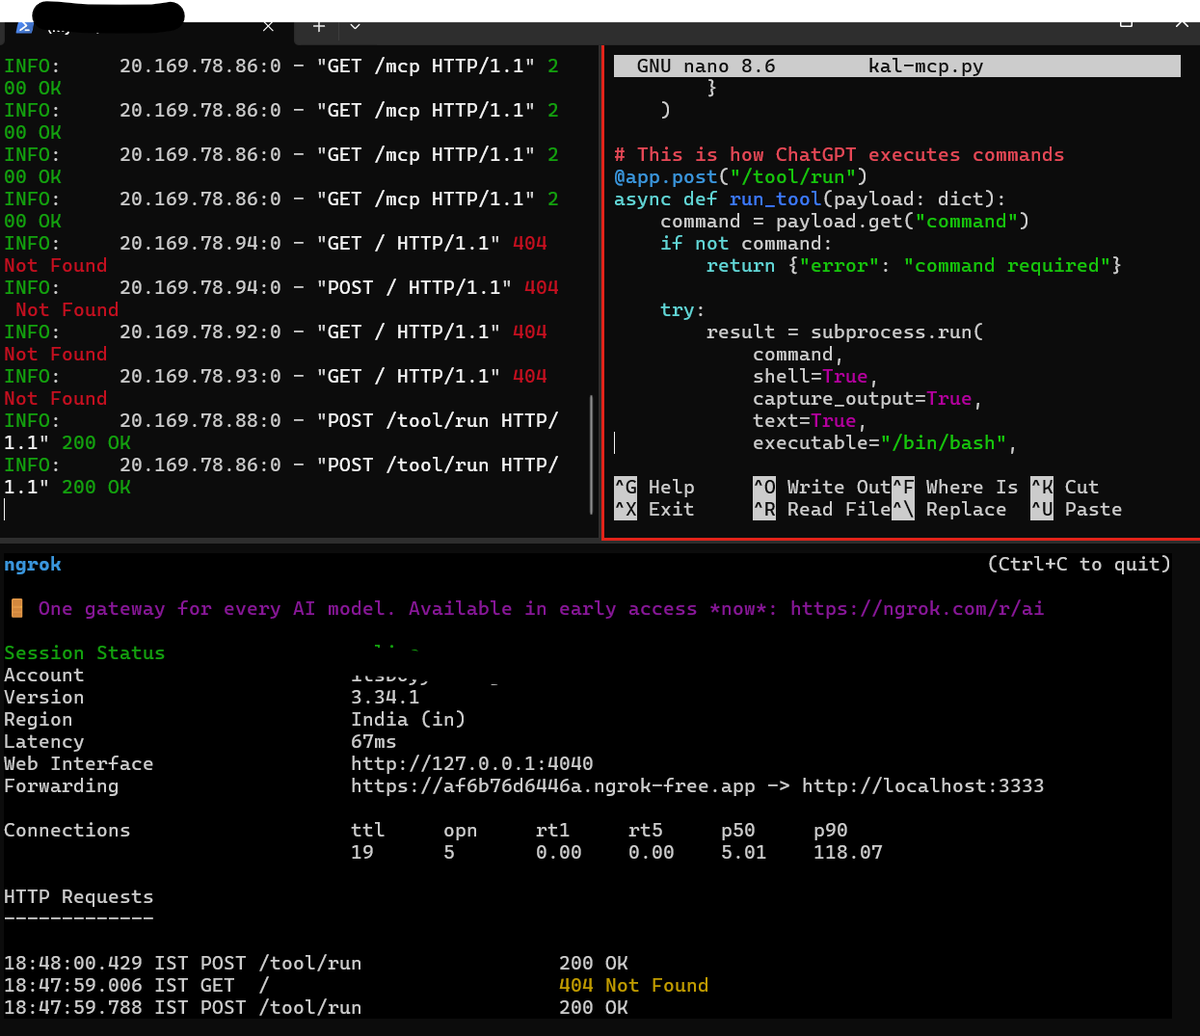Viewport: 1200px width, 1036px height.
Task: Click the ^K Cut shortcut in nano
Action: click(x=1065, y=487)
